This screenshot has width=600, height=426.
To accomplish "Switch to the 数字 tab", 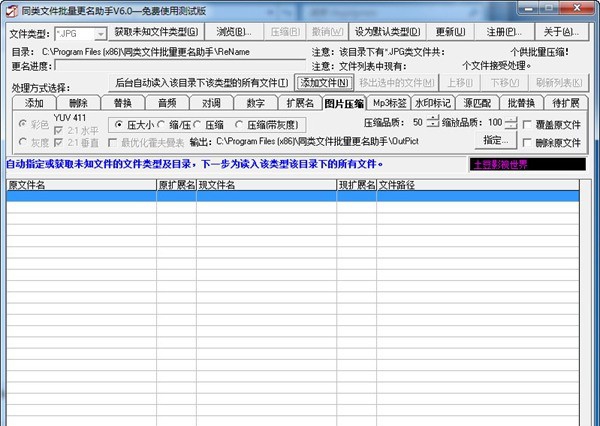I will 256,103.
